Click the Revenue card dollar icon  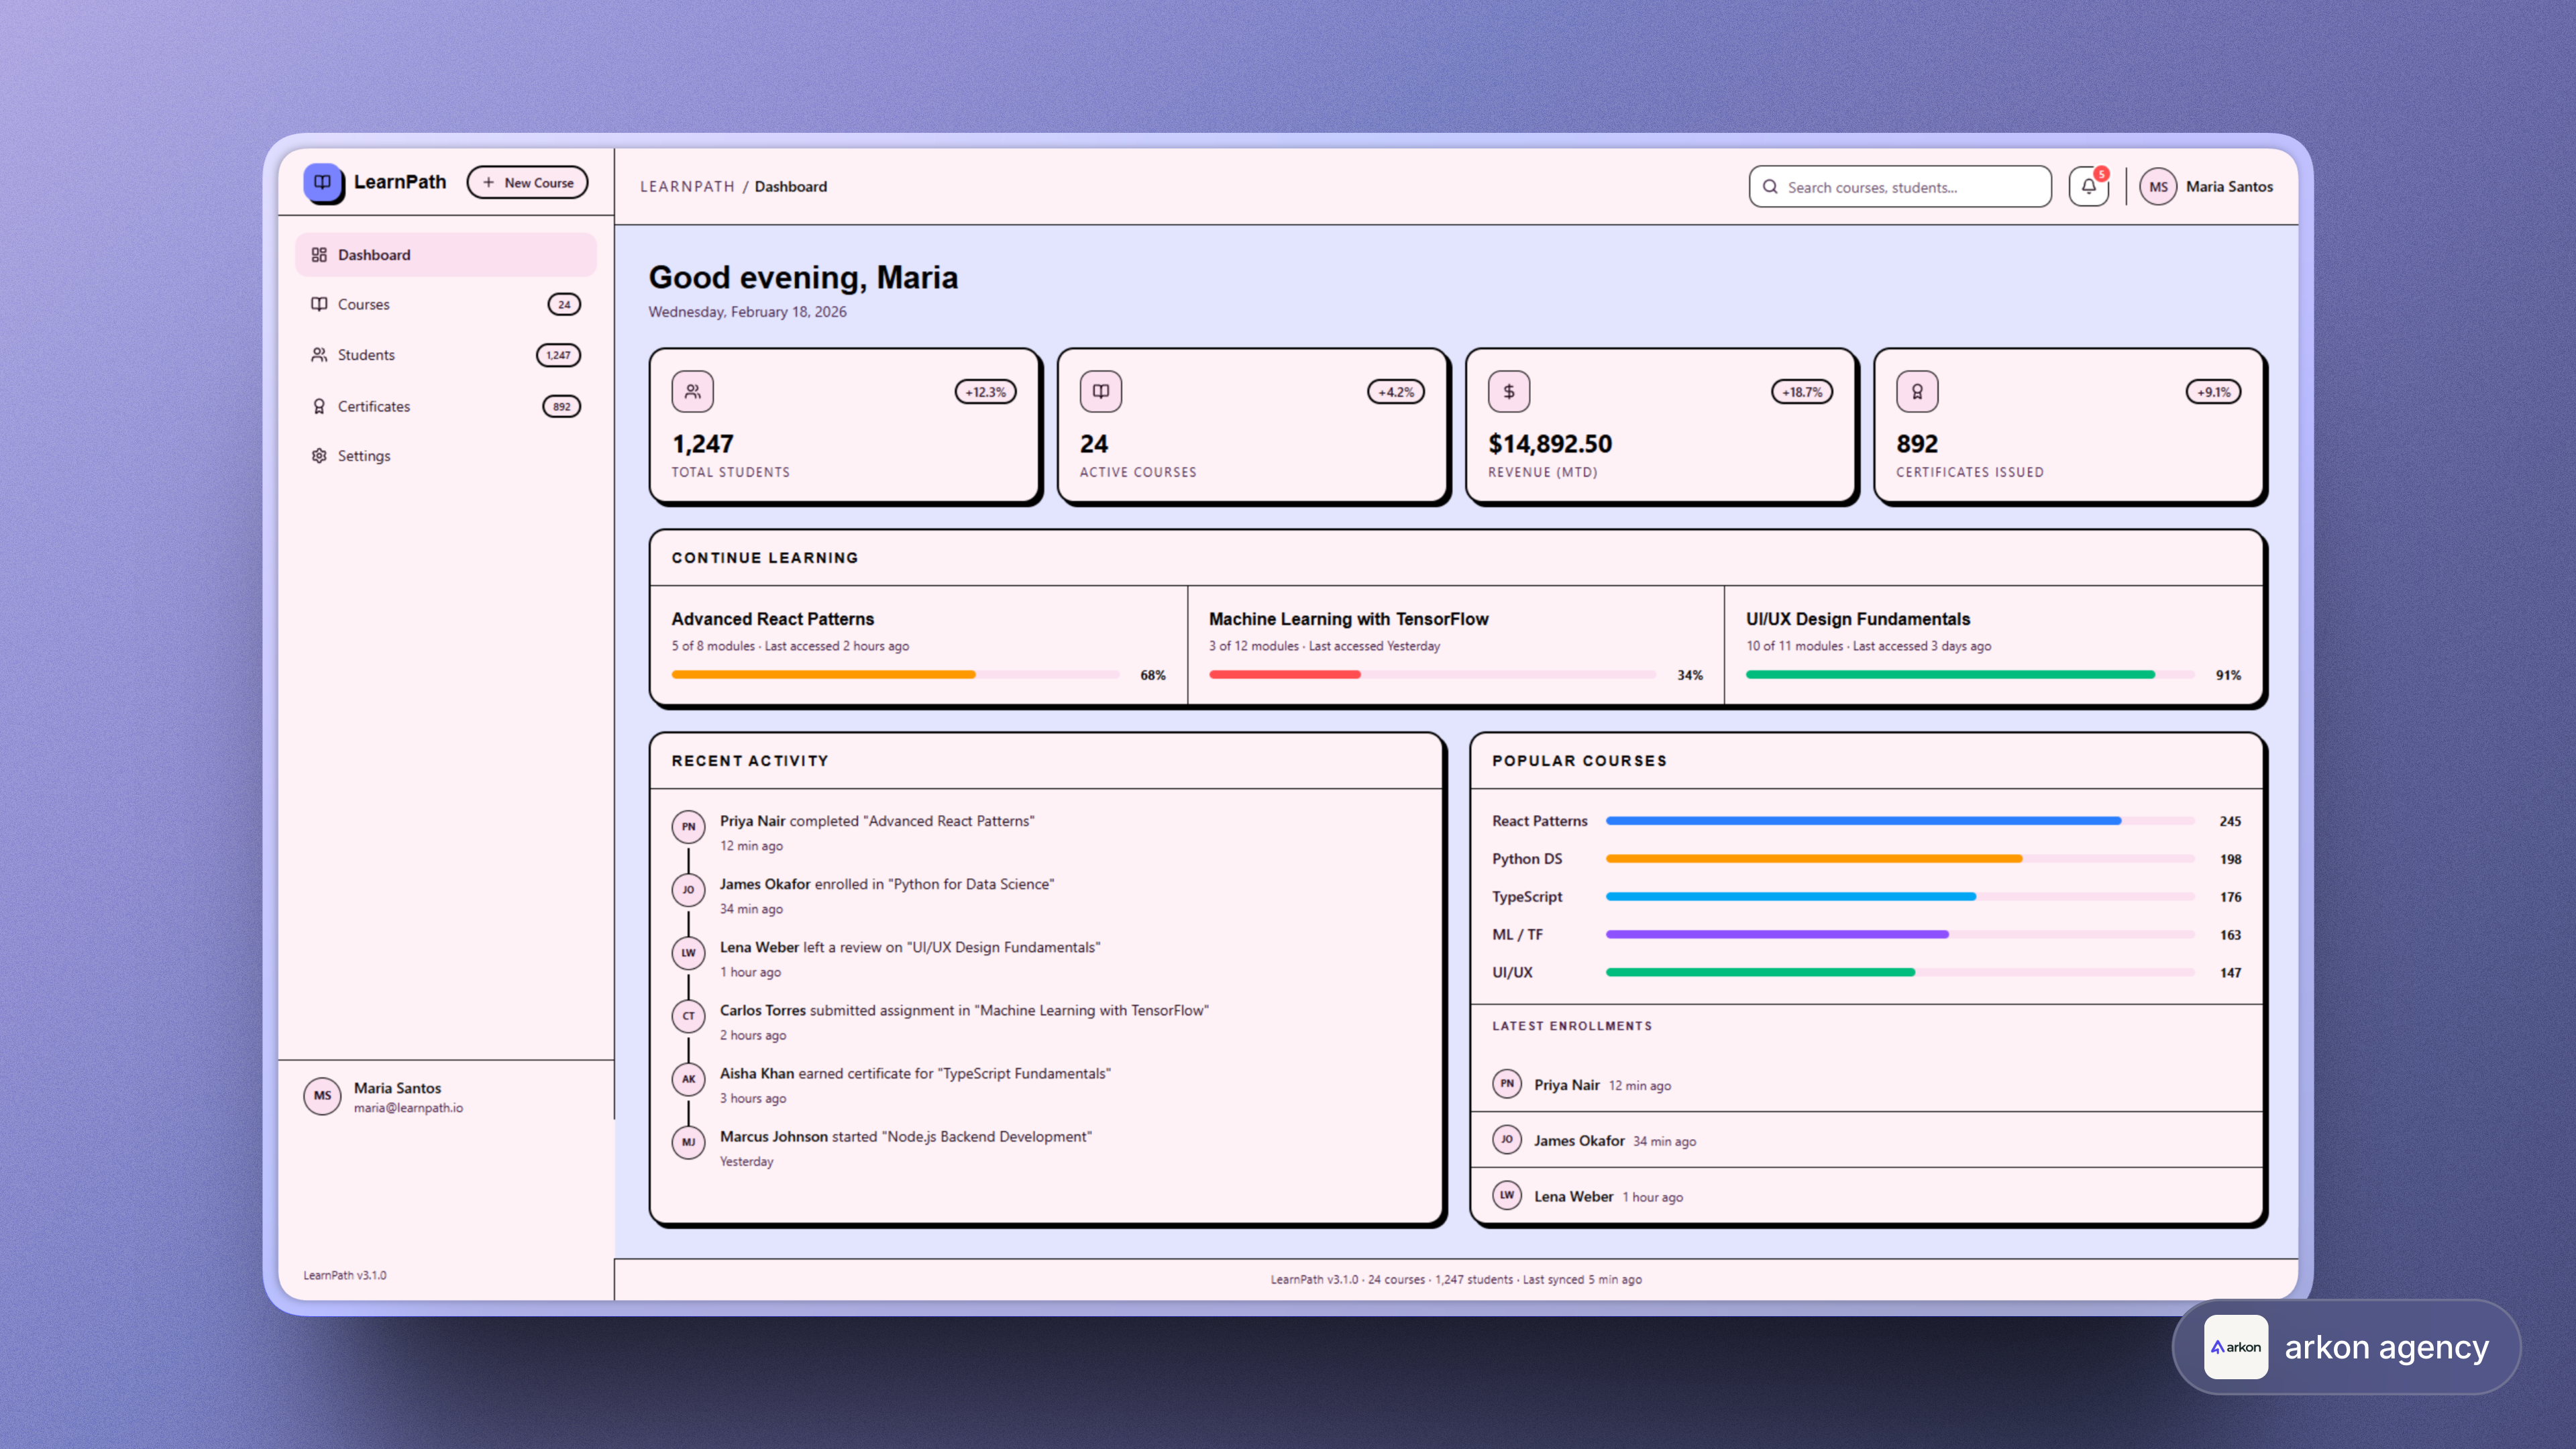tap(1509, 392)
